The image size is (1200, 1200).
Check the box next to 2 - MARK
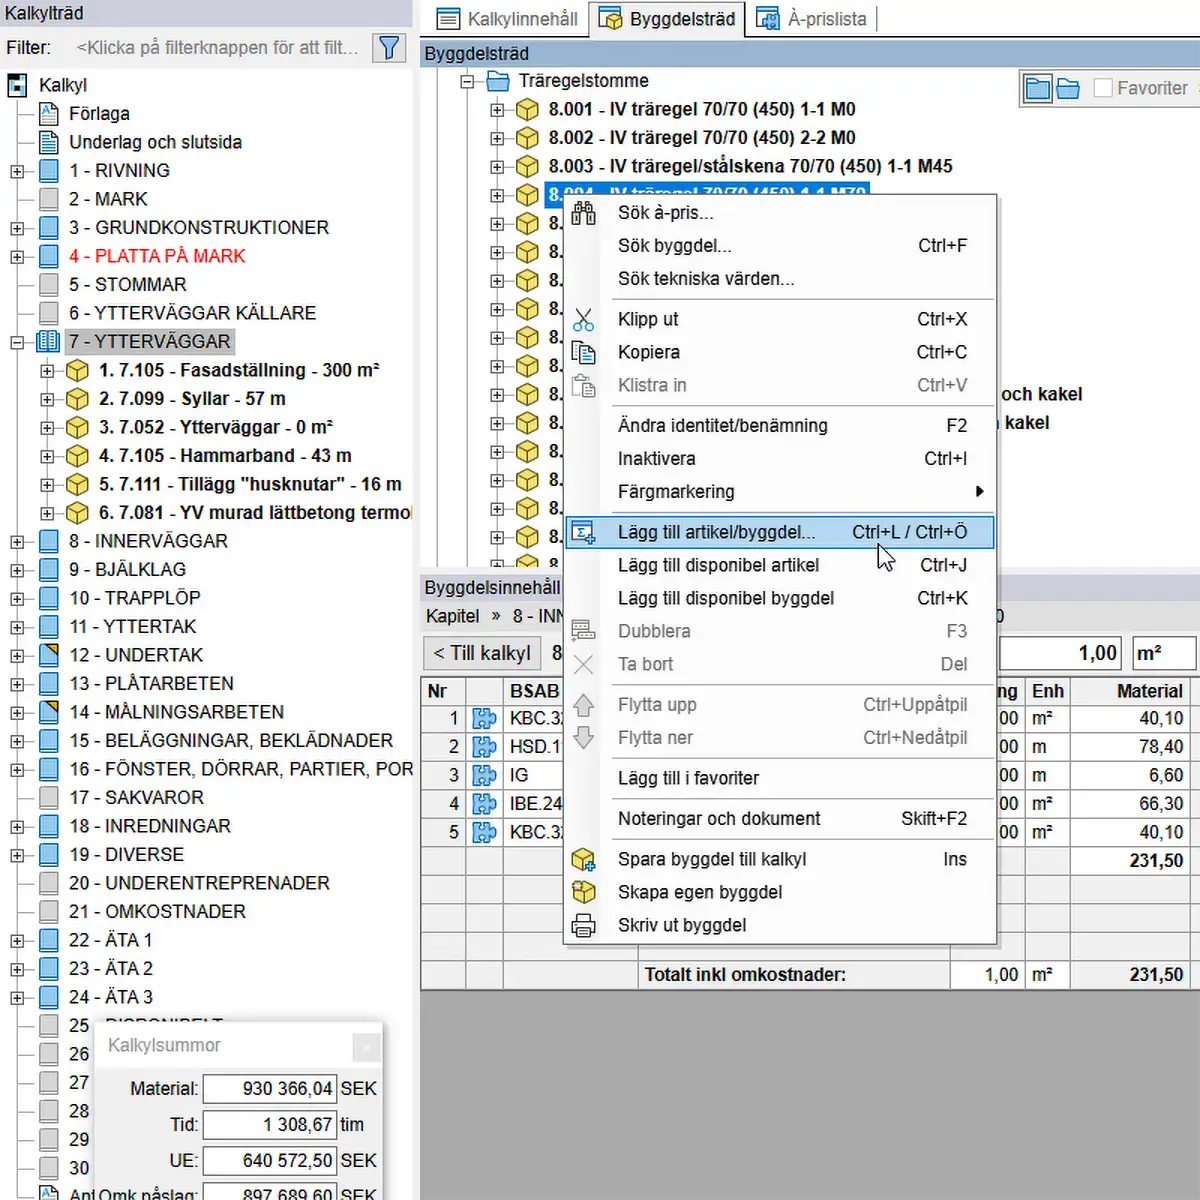(48, 199)
